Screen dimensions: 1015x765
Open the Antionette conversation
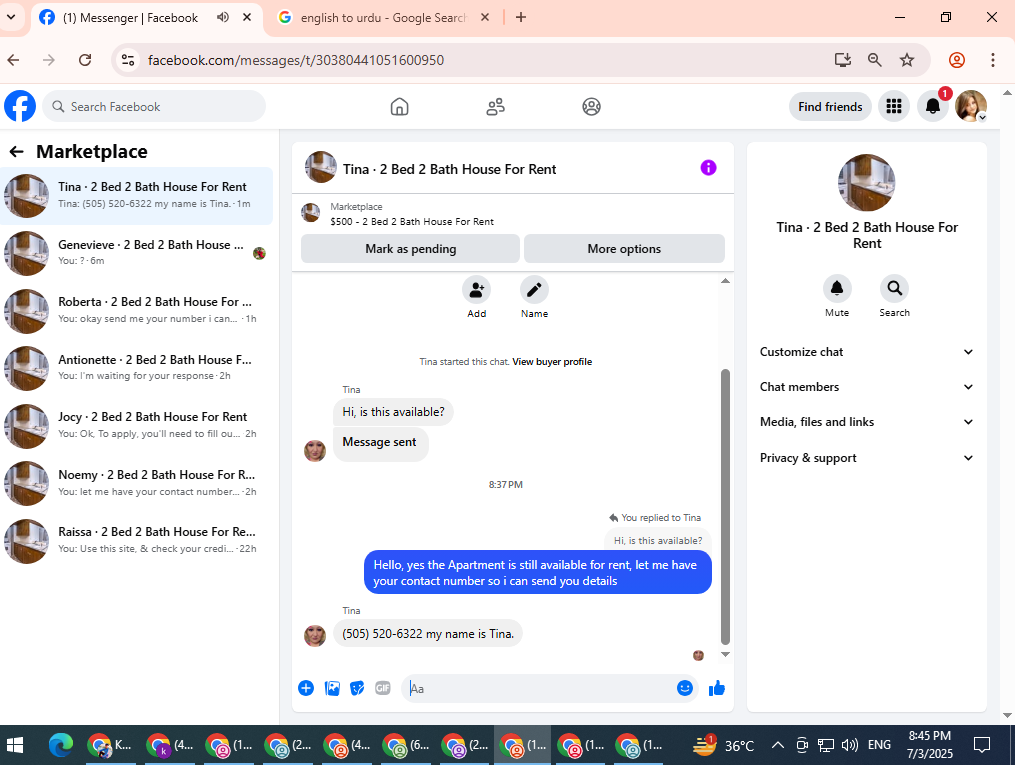click(137, 368)
